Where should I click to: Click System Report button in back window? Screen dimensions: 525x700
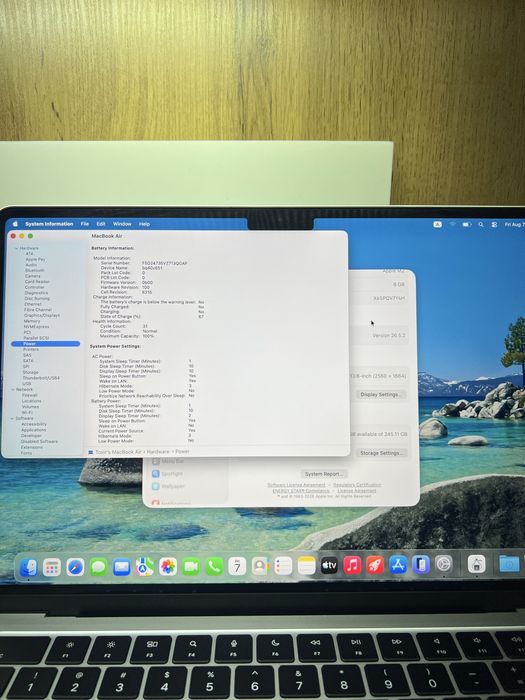click(324, 474)
